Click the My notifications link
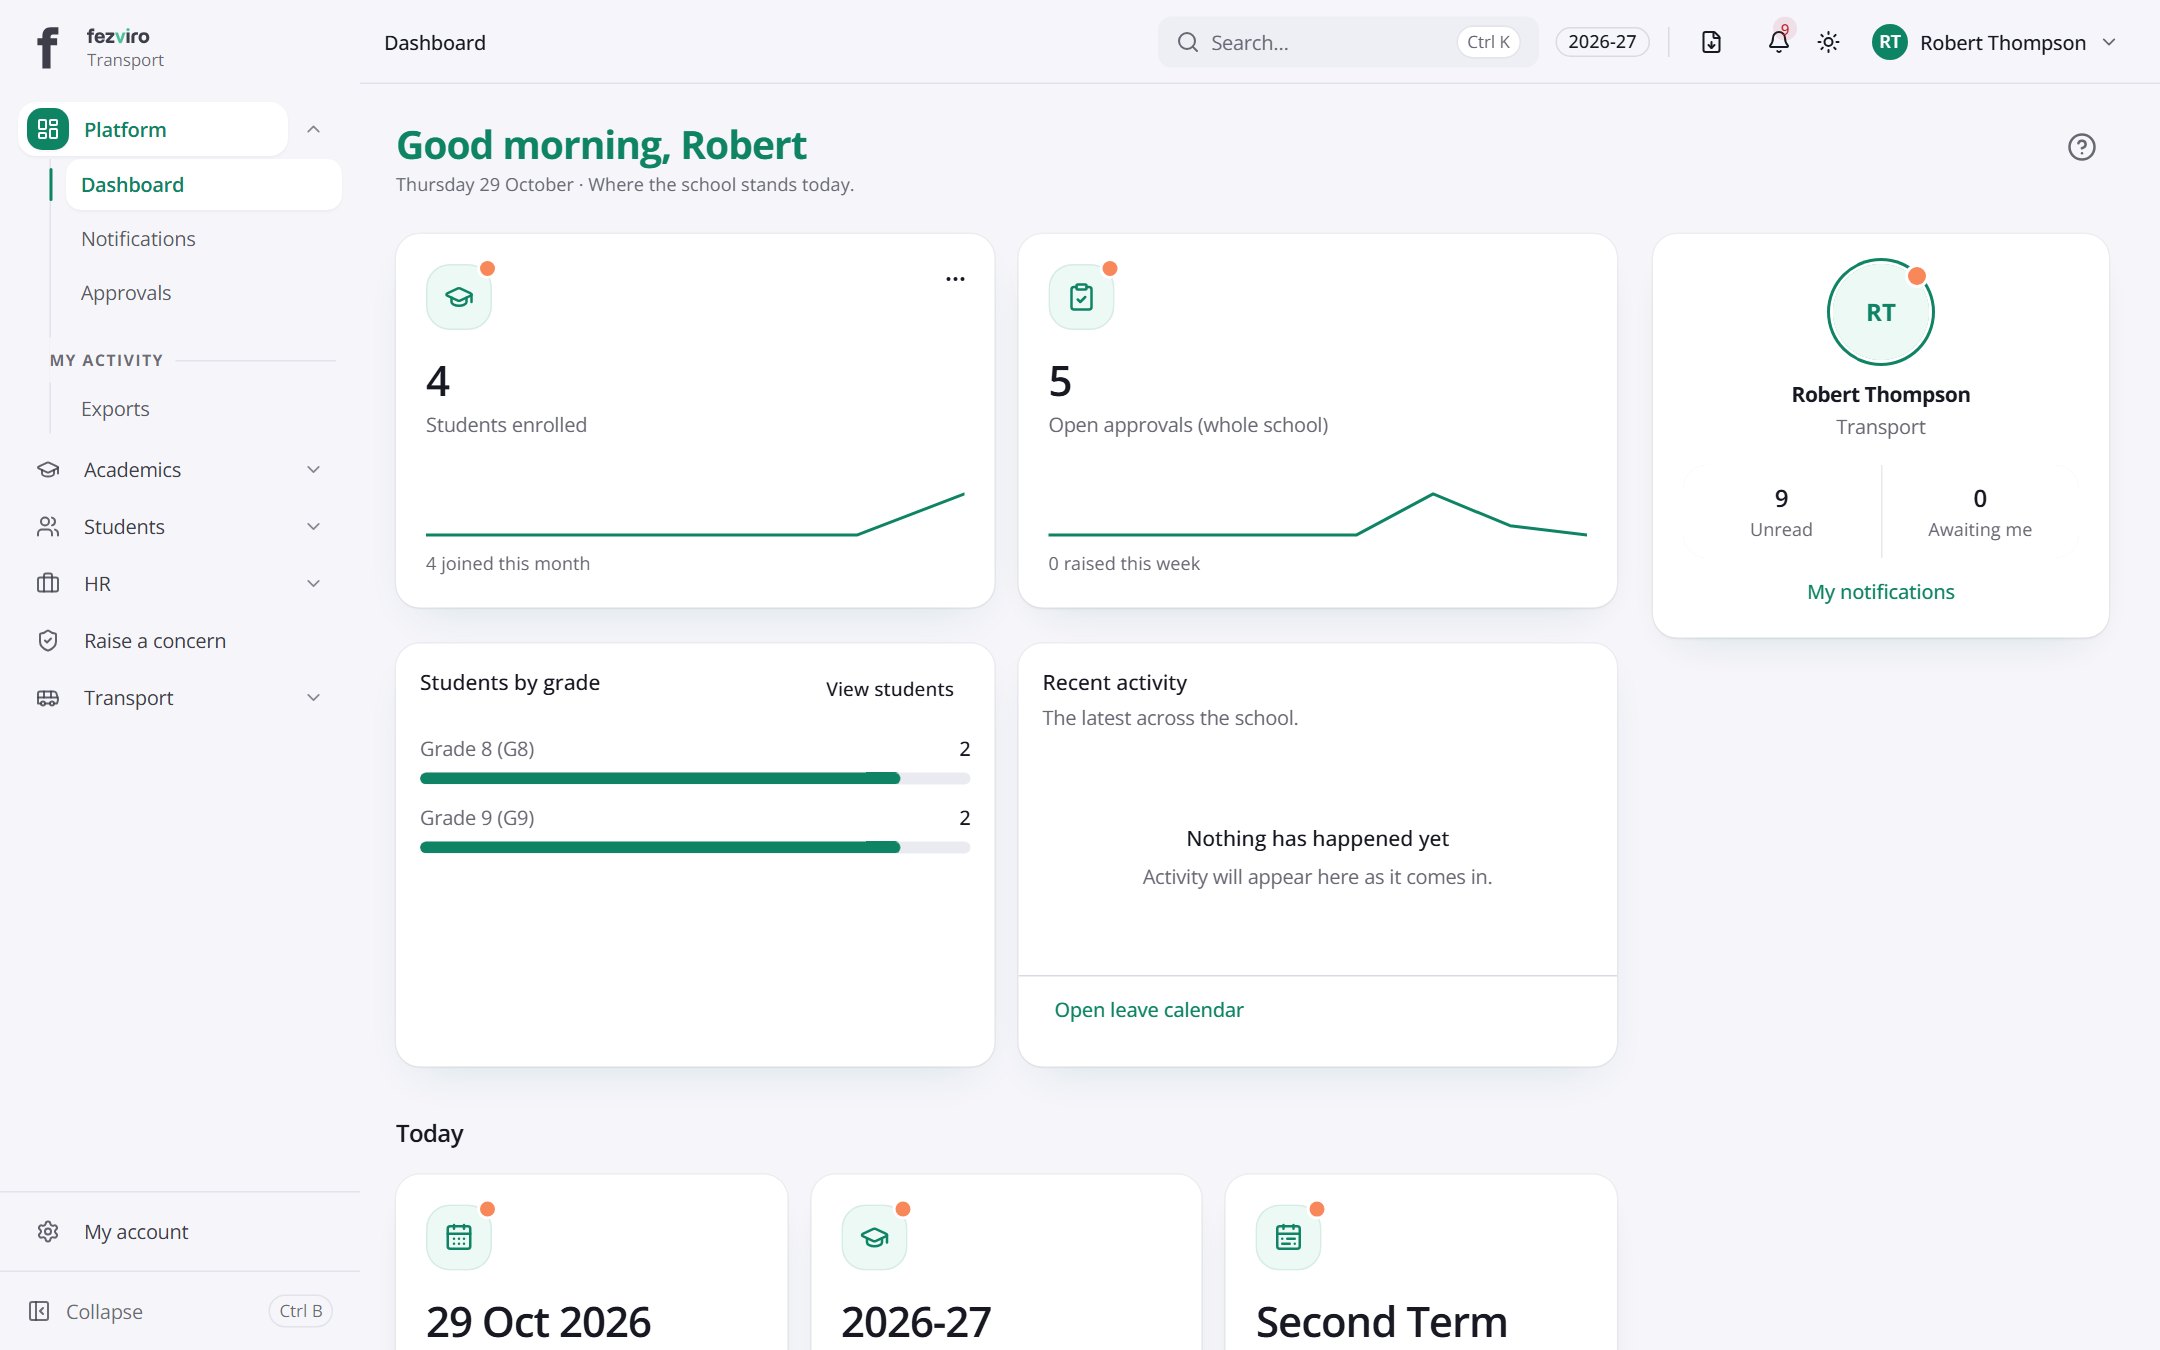The width and height of the screenshot is (2160, 1350). click(1880, 592)
